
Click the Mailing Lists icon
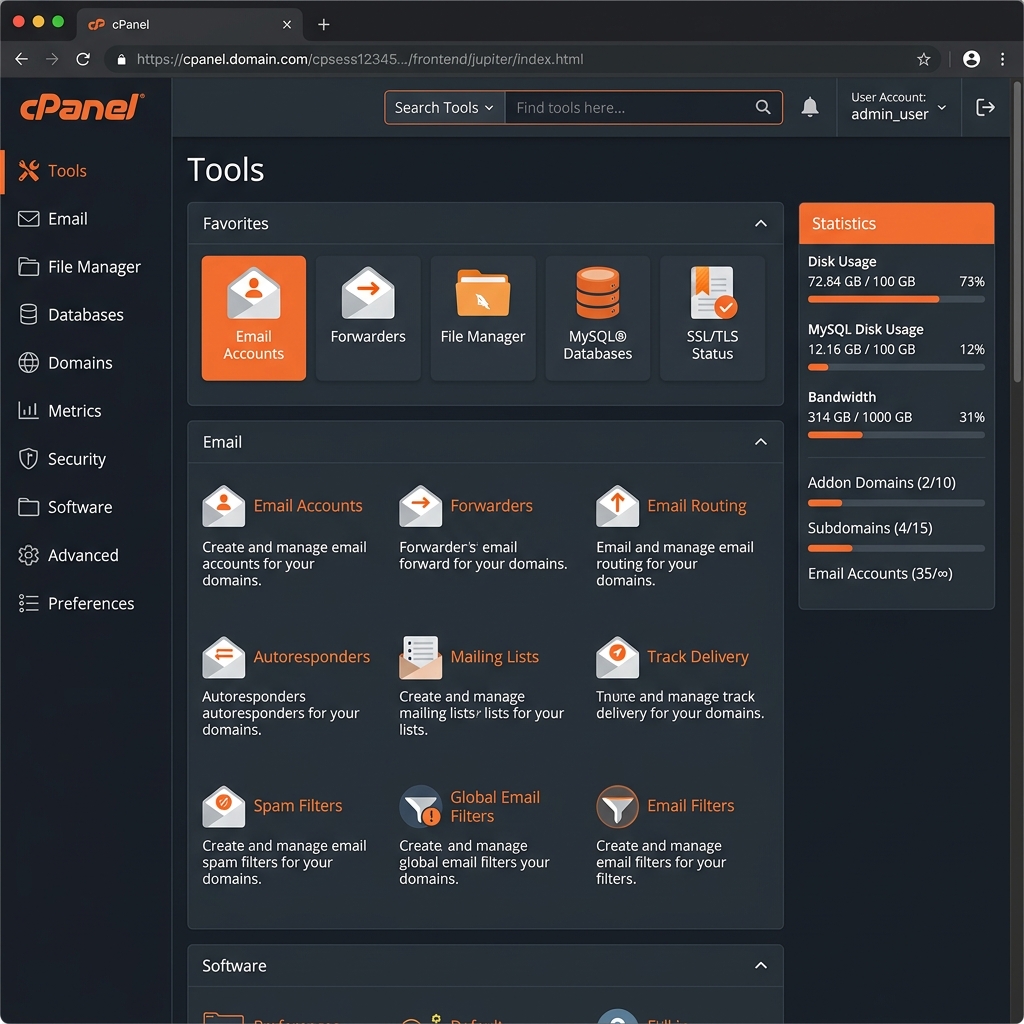click(x=420, y=657)
